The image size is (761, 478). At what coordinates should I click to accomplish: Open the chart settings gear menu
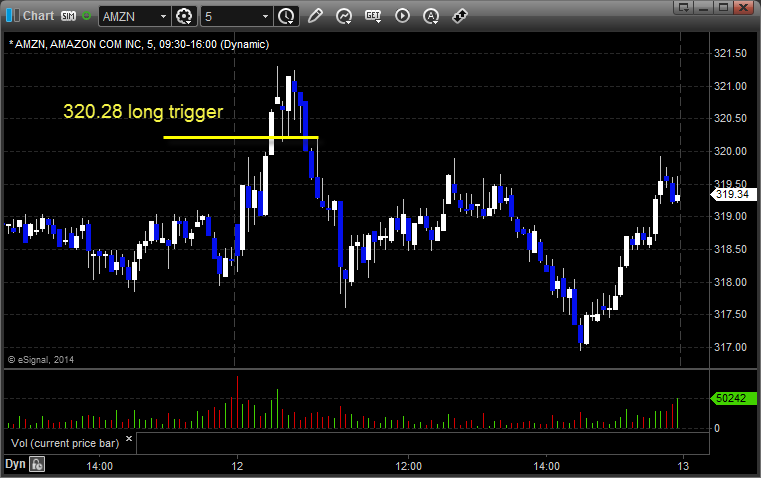pos(184,16)
